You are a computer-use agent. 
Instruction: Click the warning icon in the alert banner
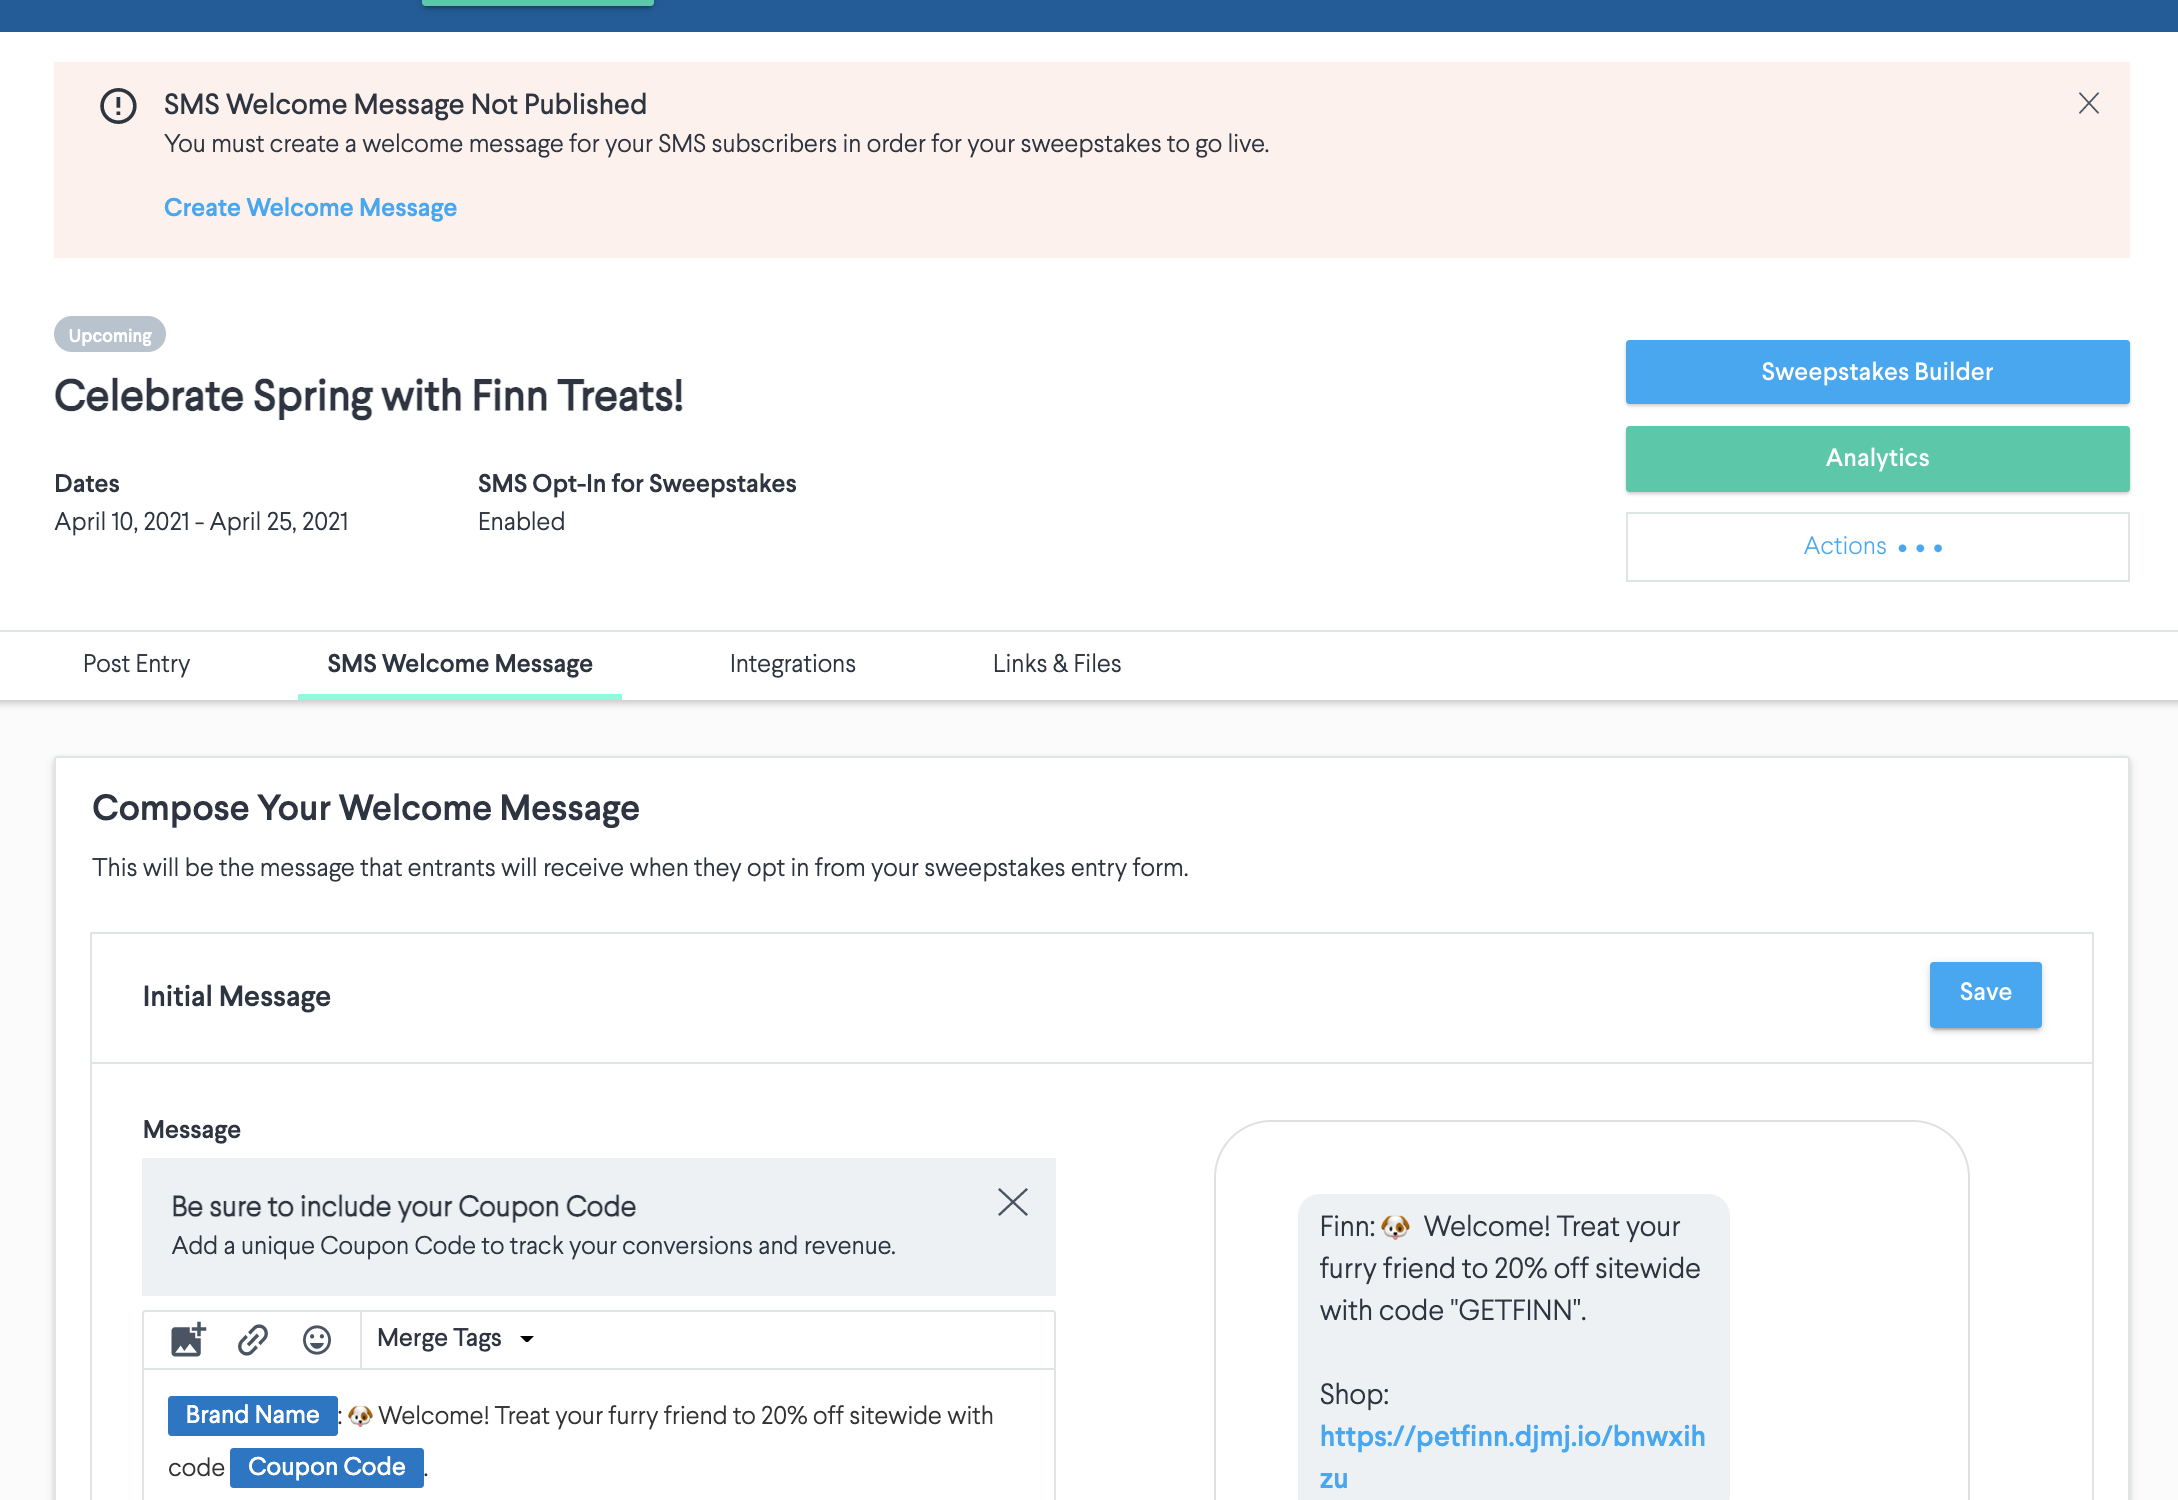(118, 105)
